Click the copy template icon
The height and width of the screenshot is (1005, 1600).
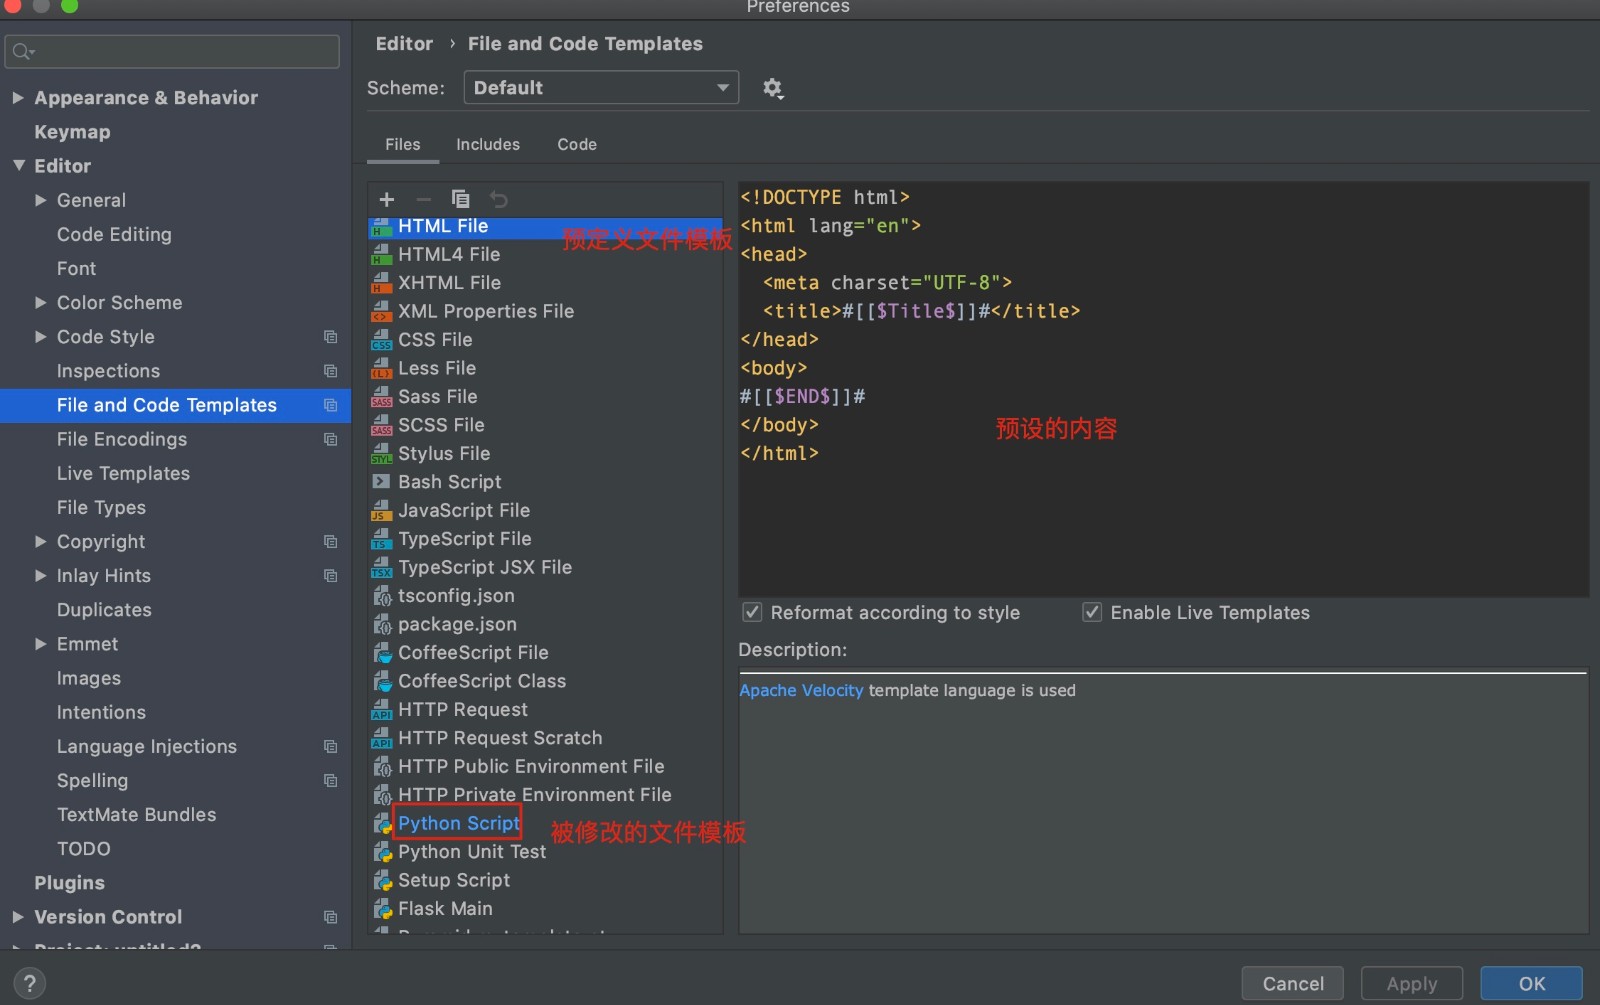click(460, 199)
